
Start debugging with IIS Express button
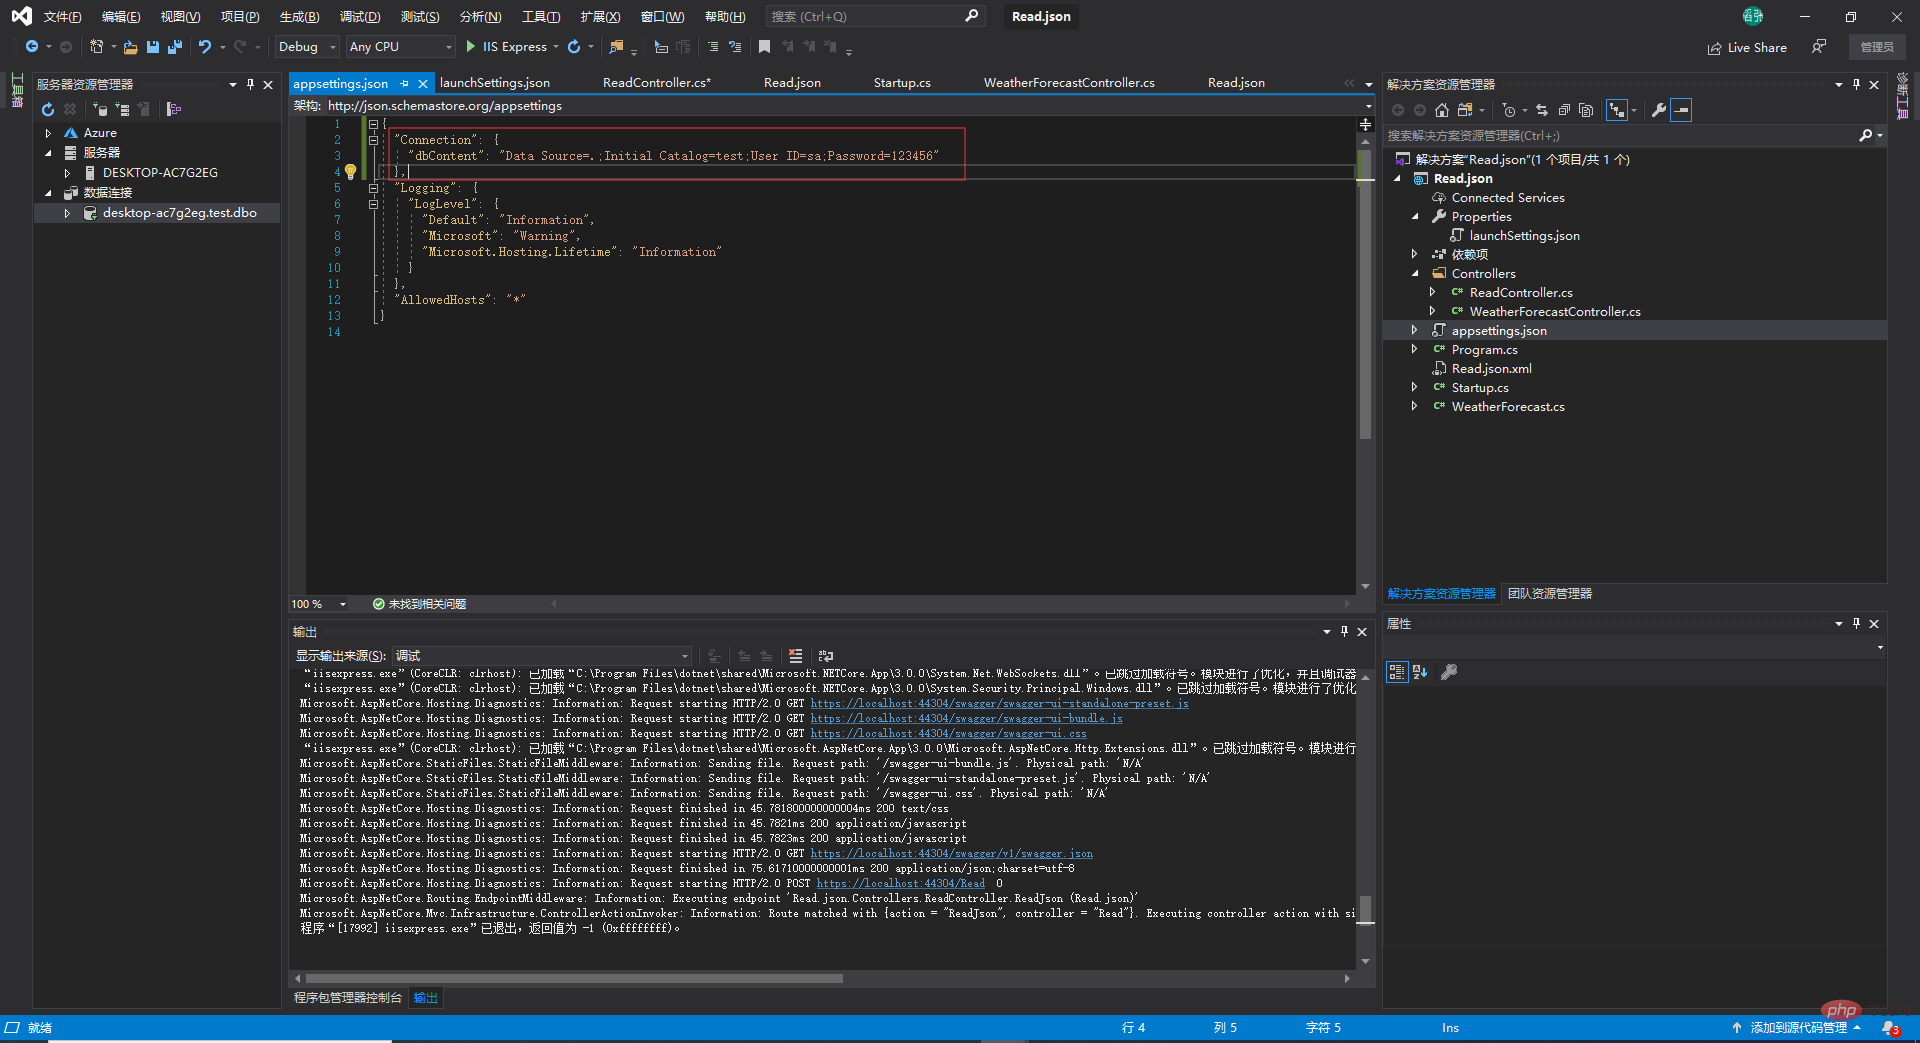(x=506, y=47)
